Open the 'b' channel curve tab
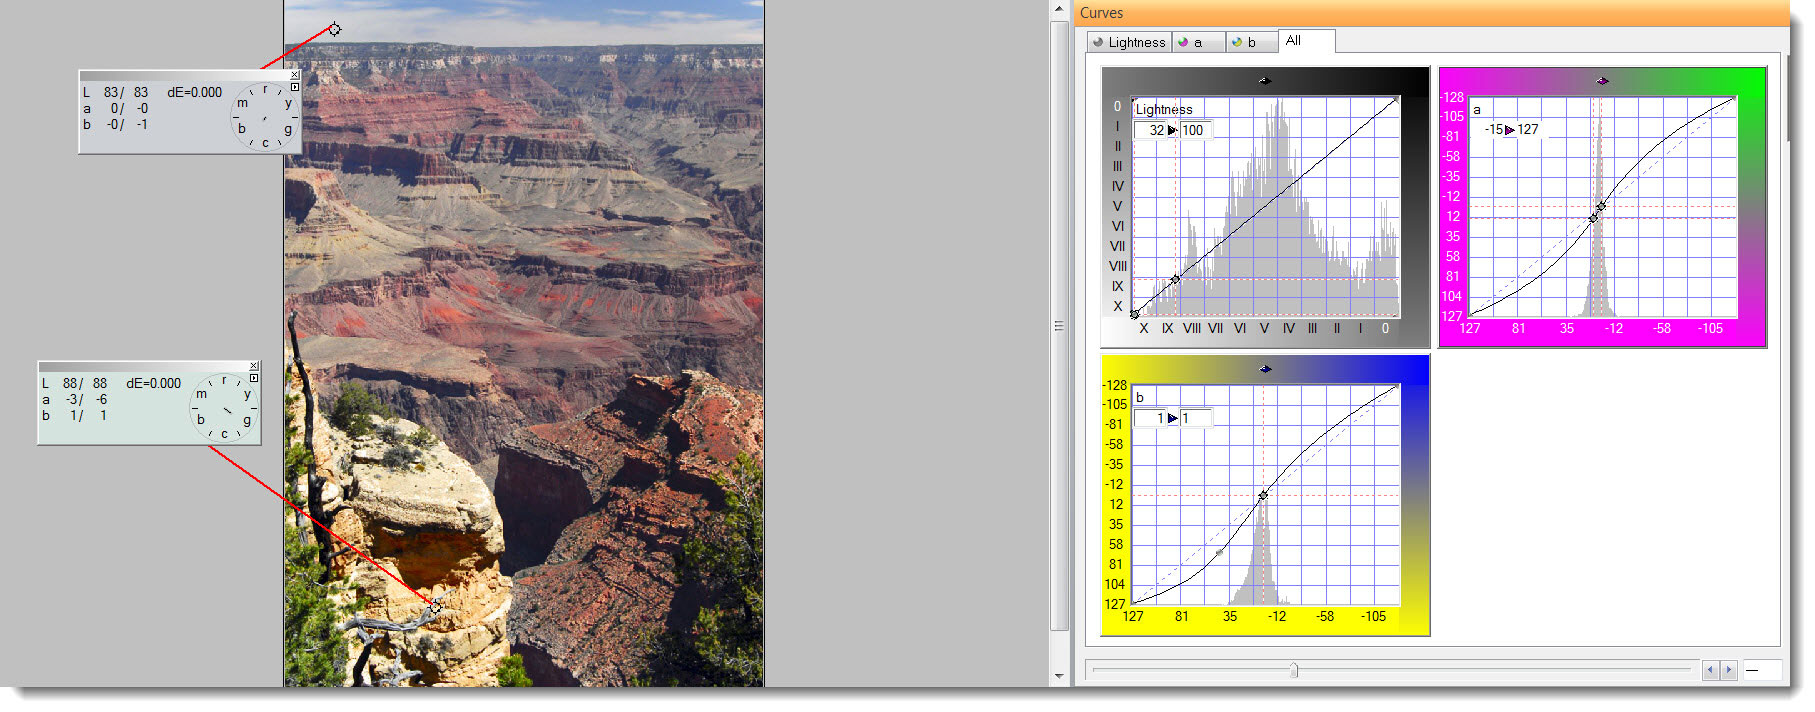 click(1250, 42)
